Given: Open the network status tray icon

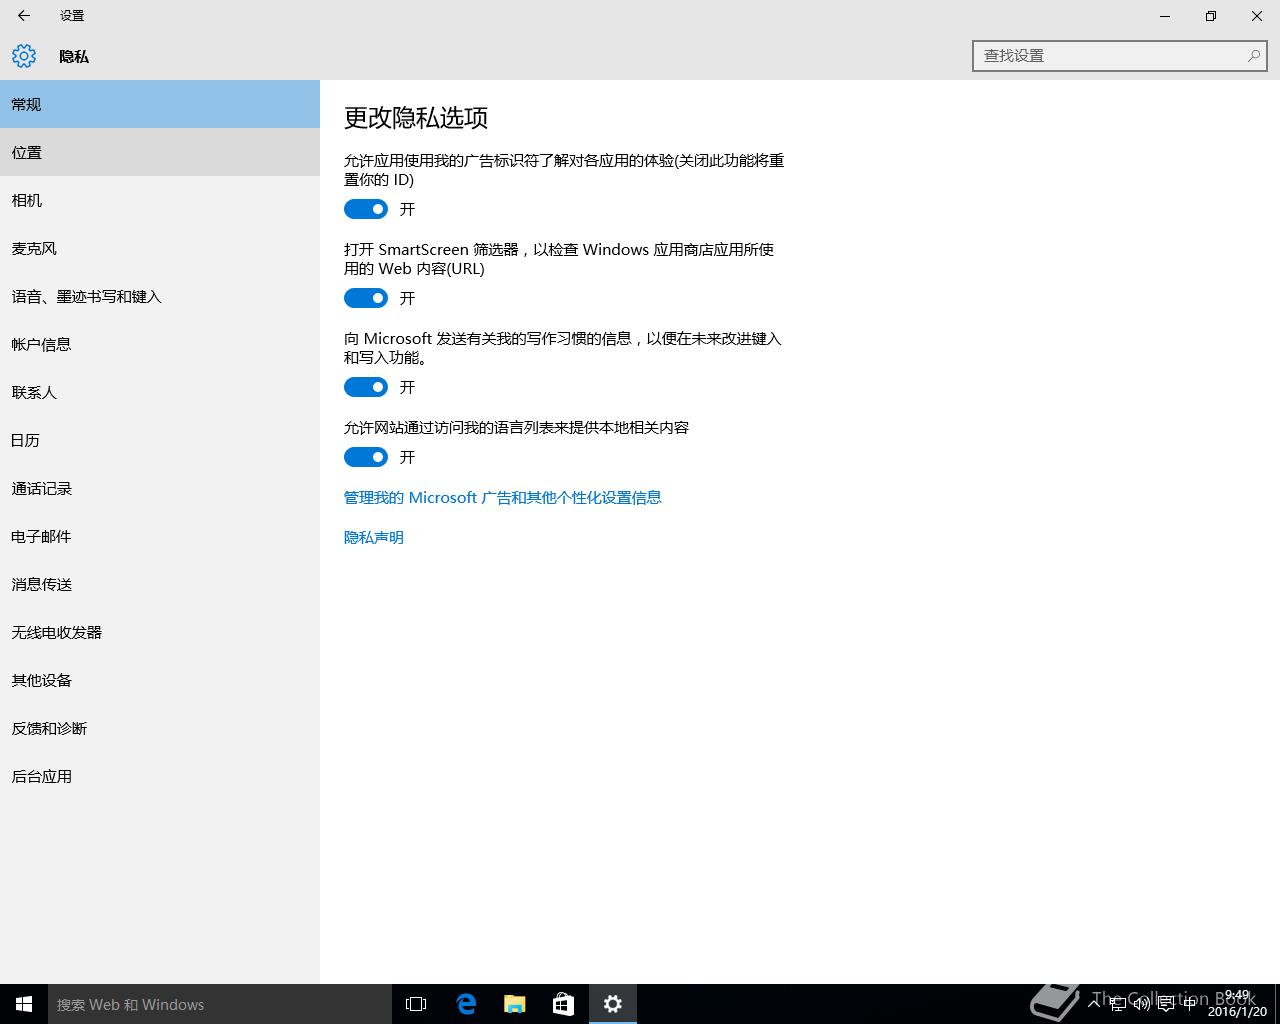Looking at the screenshot, I should pos(1118,1004).
